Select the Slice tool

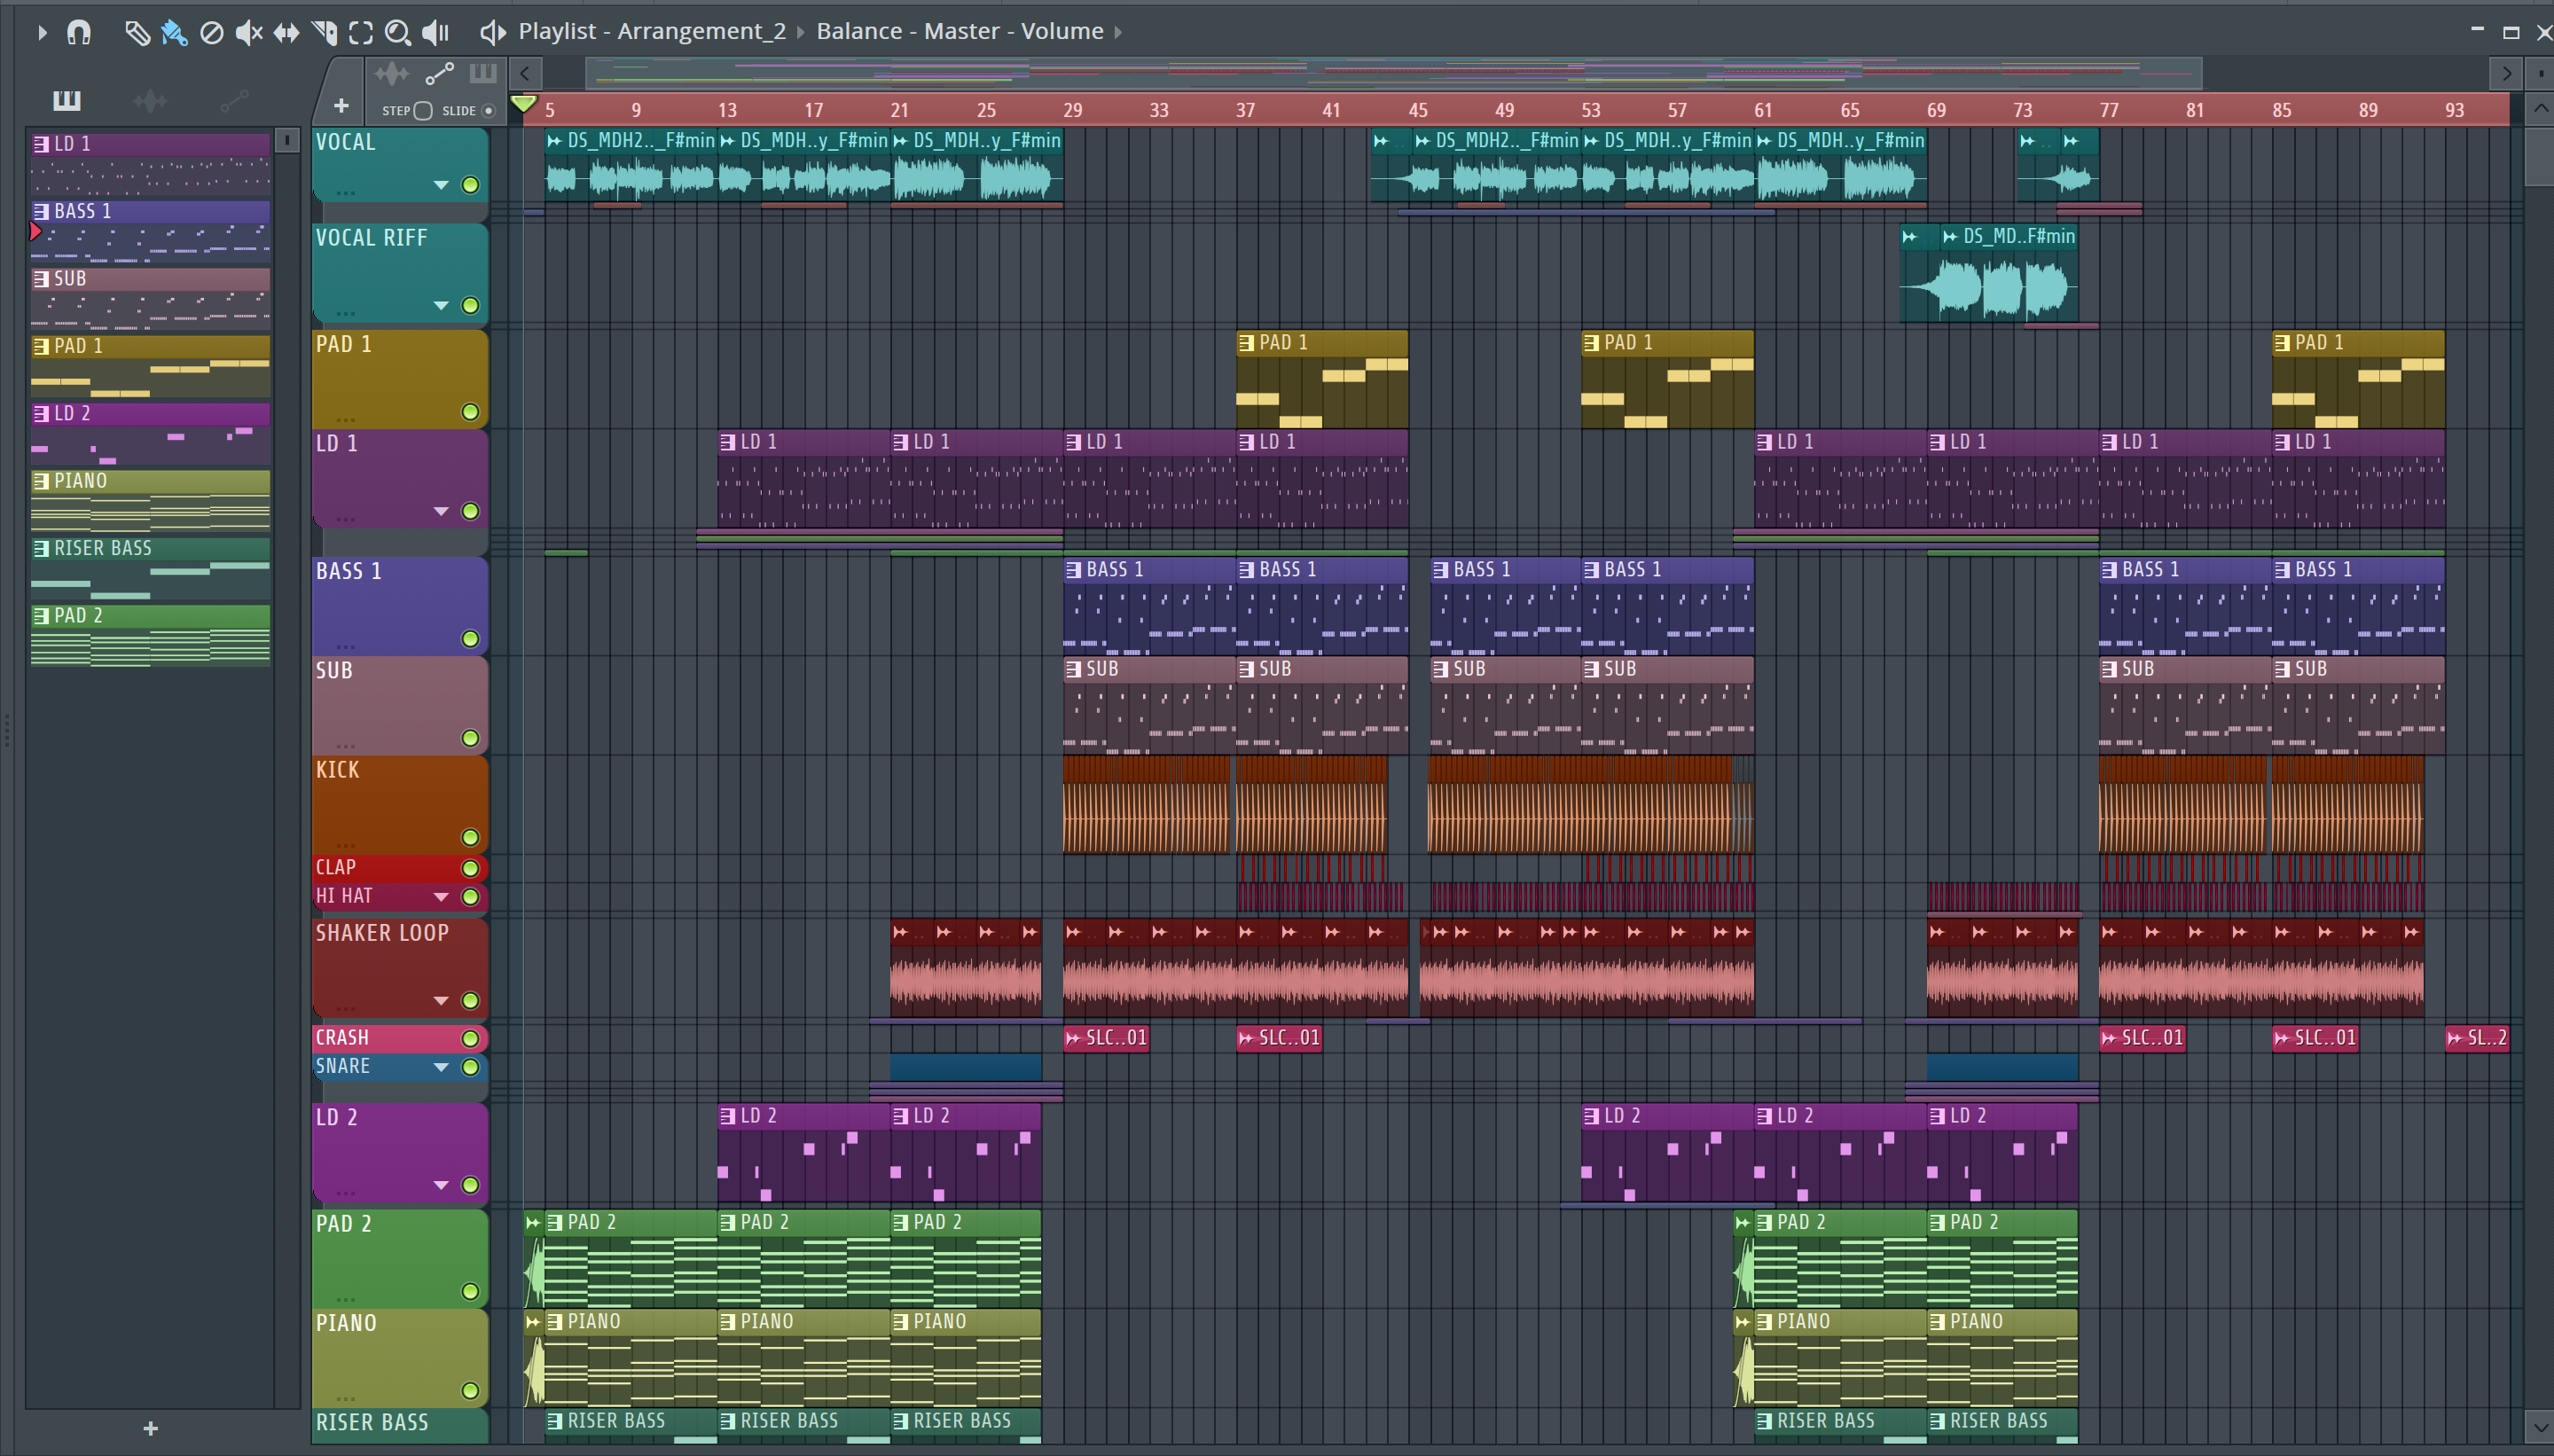tap(324, 32)
